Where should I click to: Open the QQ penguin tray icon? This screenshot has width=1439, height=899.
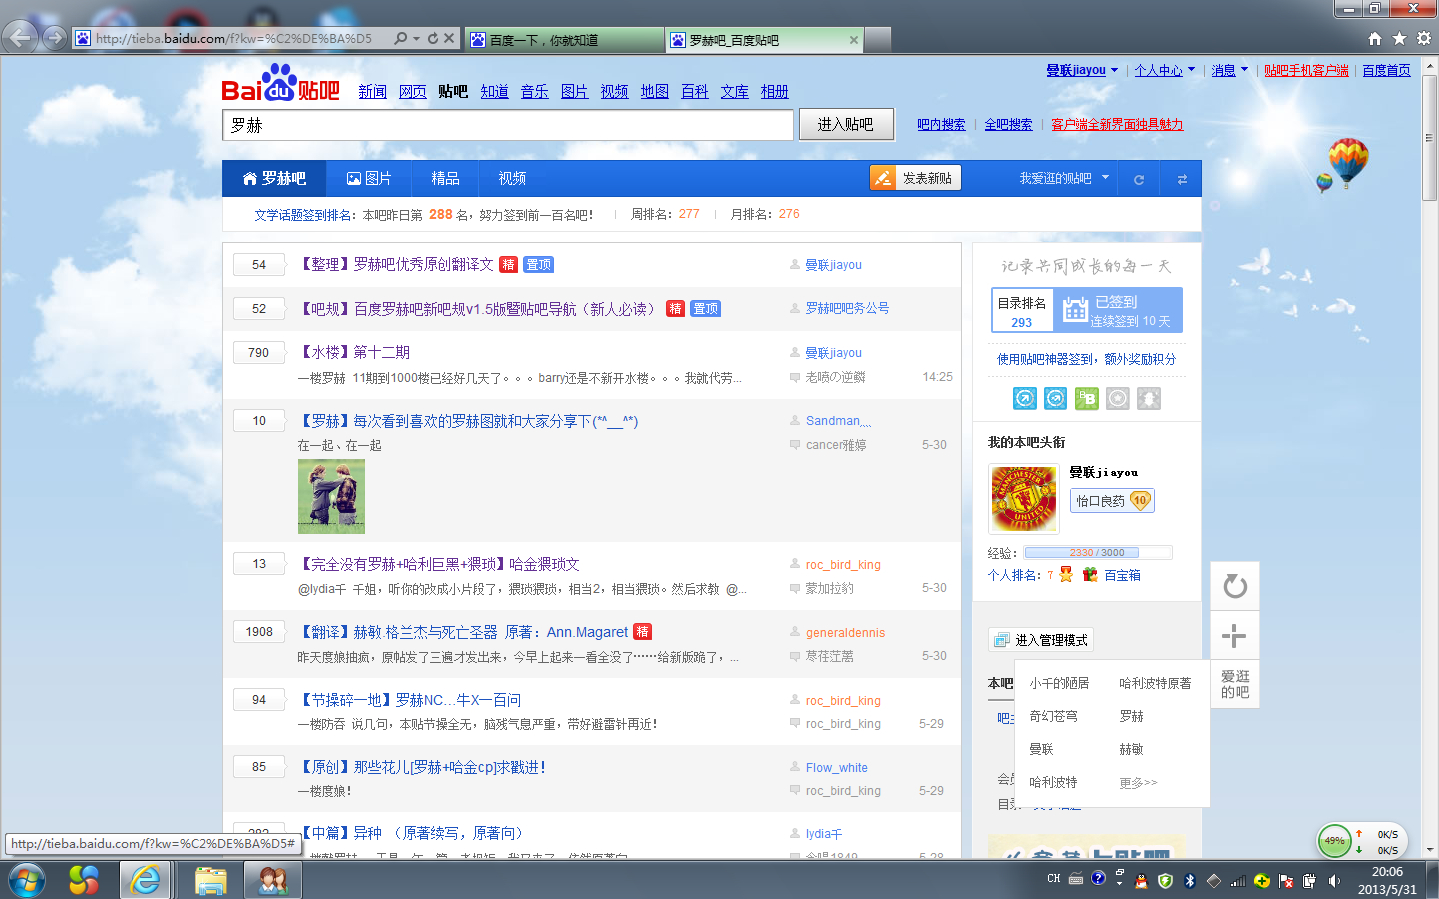pyautogui.click(x=1141, y=881)
